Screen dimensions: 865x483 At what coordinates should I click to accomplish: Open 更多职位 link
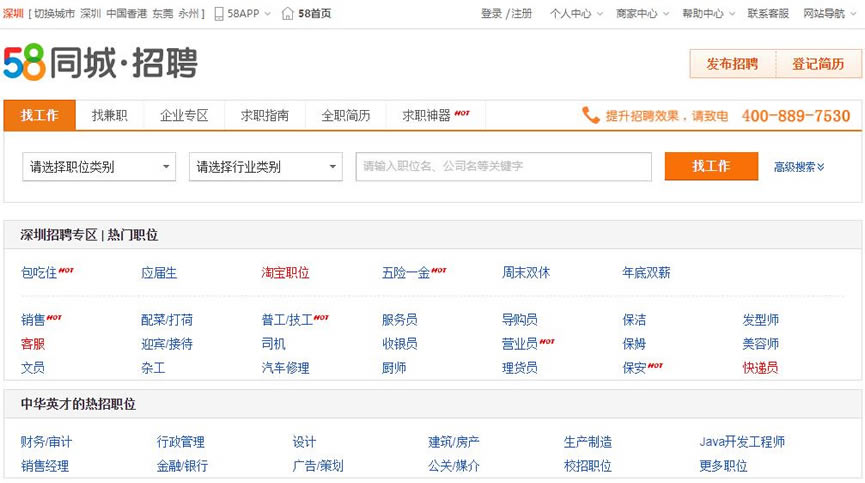[723, 466]
